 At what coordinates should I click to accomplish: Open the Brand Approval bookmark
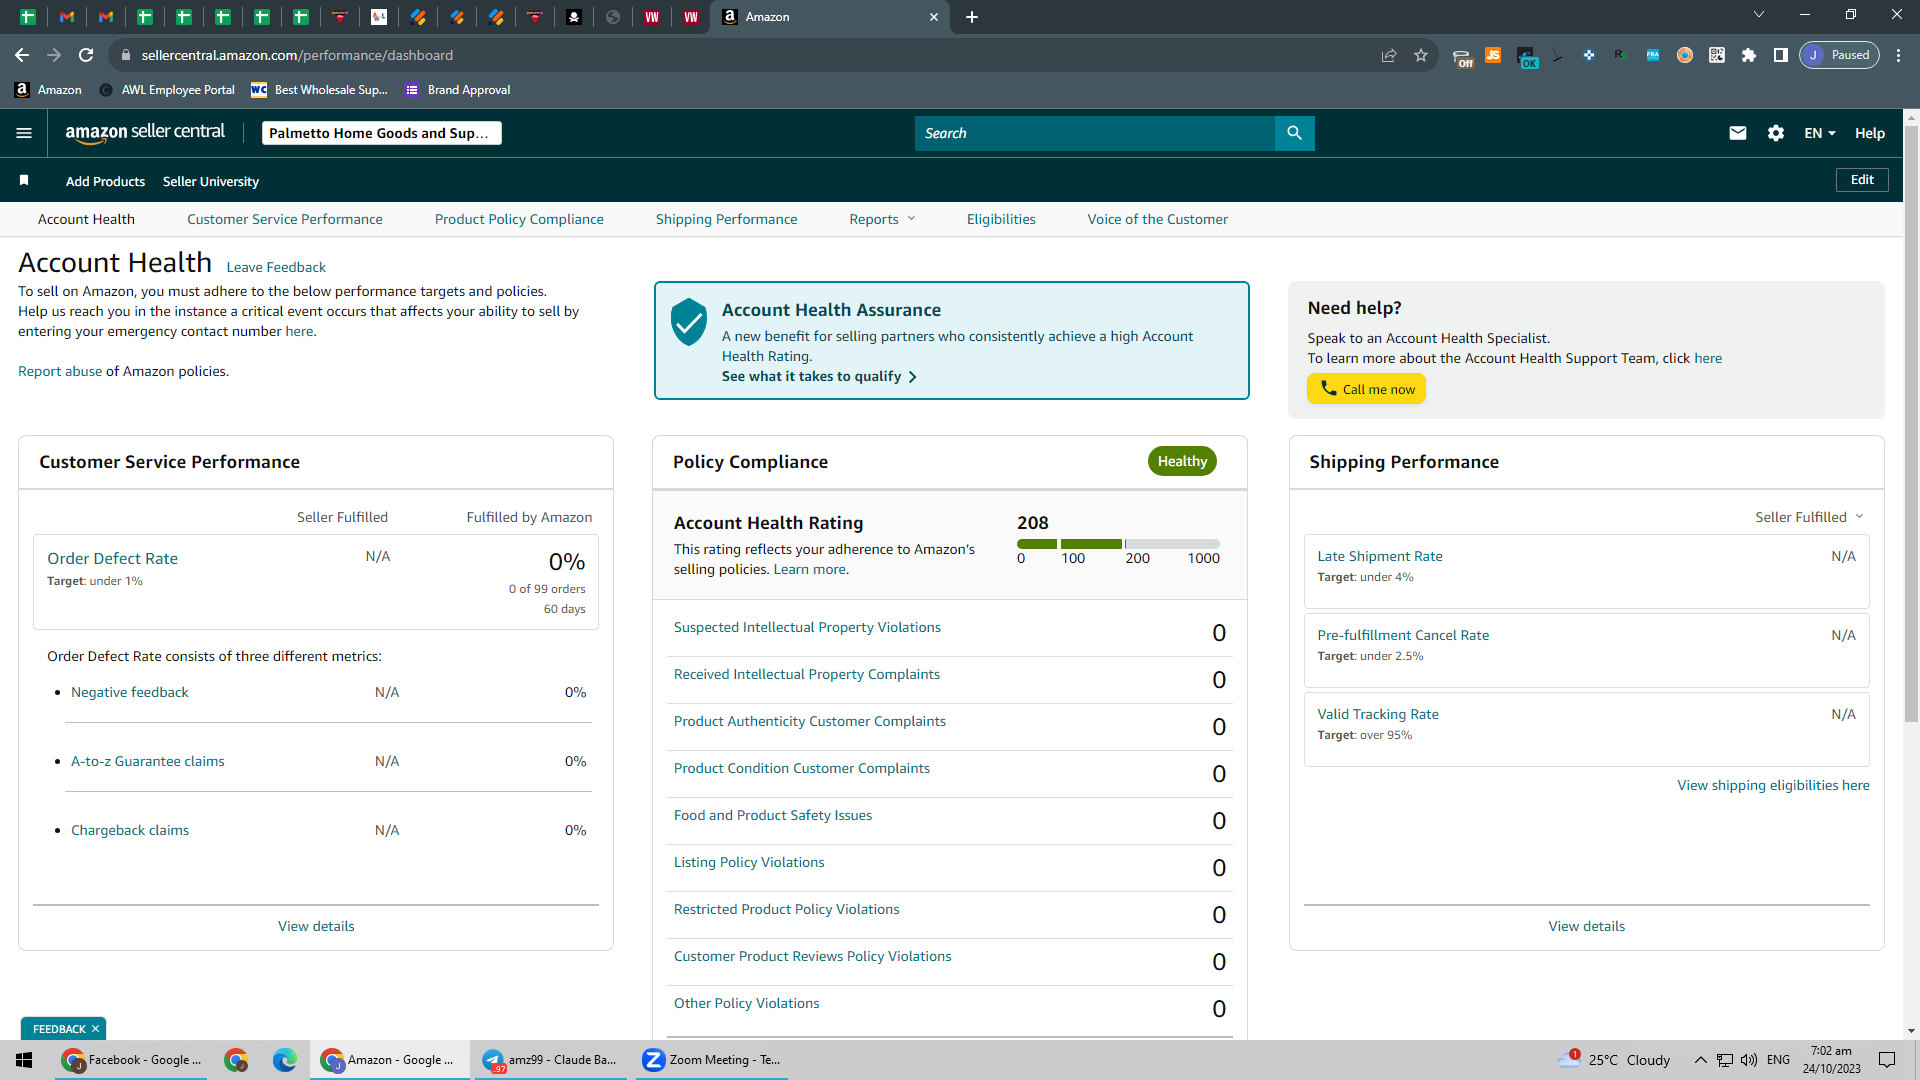click(458, 90)
